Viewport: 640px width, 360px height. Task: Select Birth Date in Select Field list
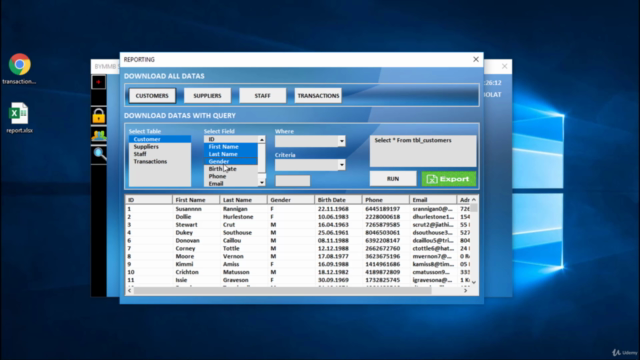tap(231, 169)
